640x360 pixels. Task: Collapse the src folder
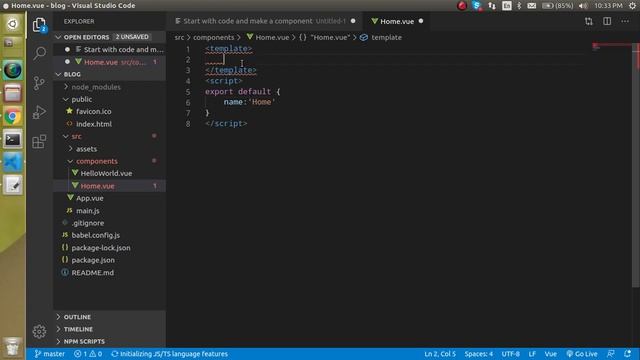(109, 136)
